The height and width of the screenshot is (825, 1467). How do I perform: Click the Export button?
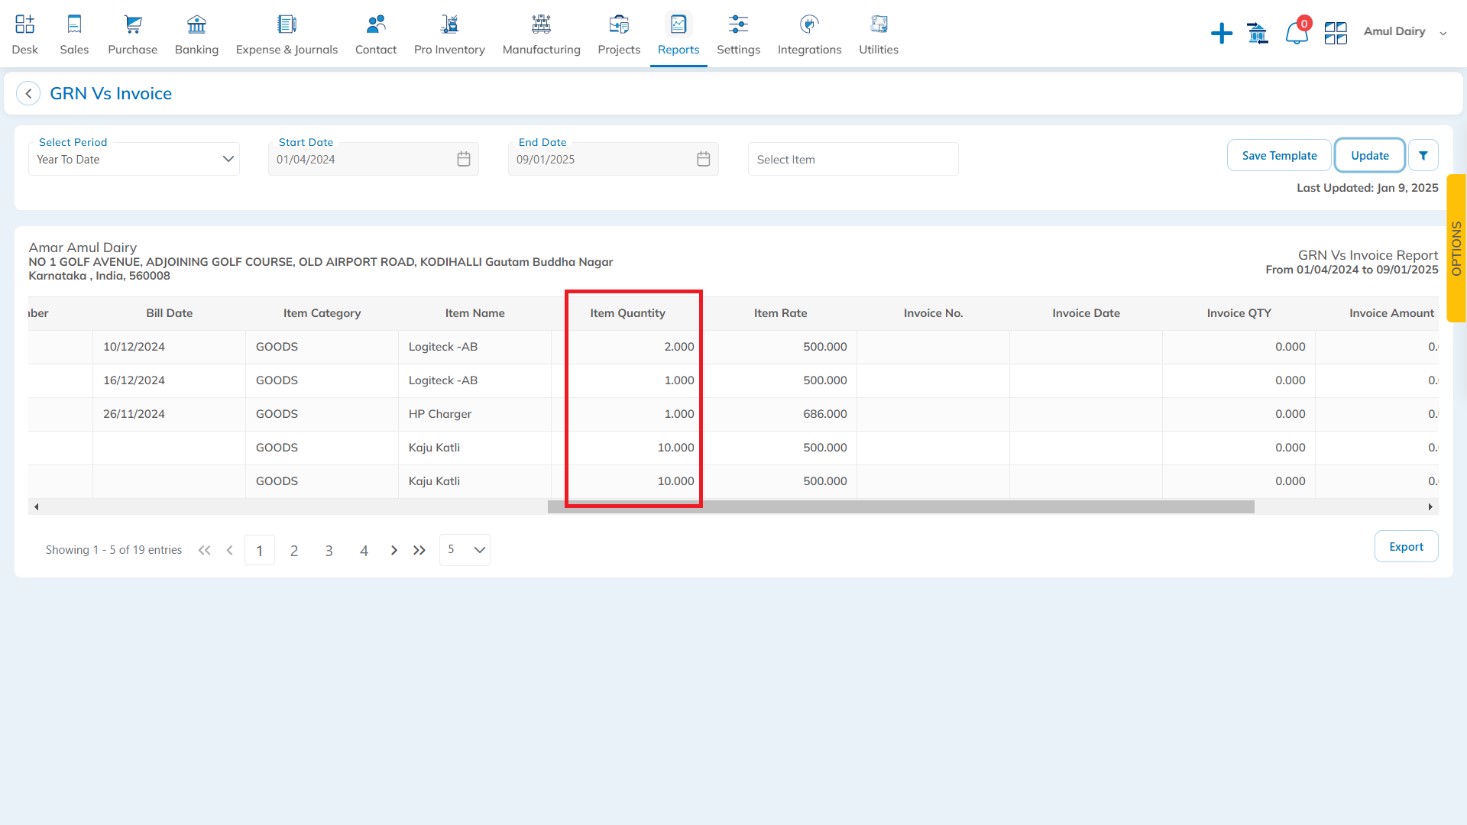click(1406, 547)
